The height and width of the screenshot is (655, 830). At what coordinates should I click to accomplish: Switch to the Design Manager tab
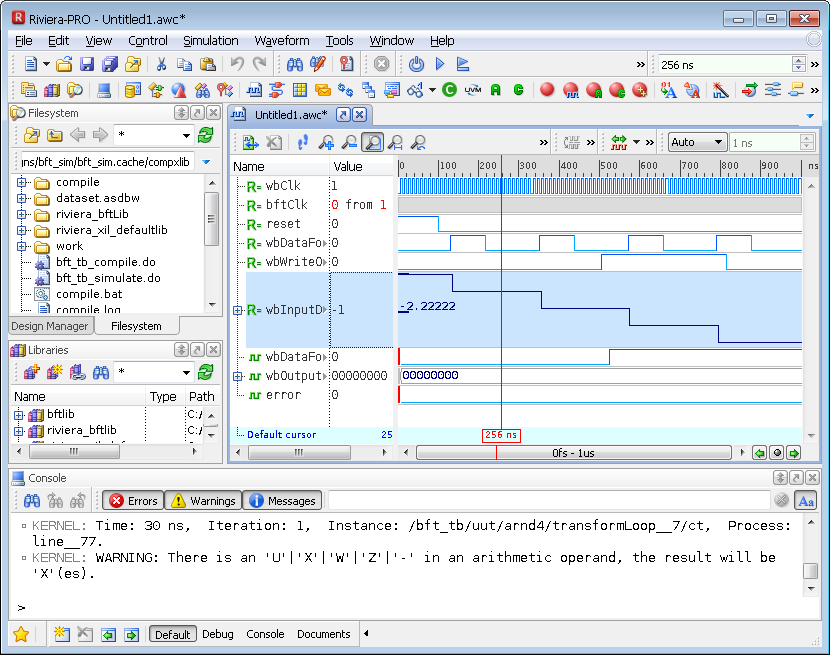click(50, 326)
